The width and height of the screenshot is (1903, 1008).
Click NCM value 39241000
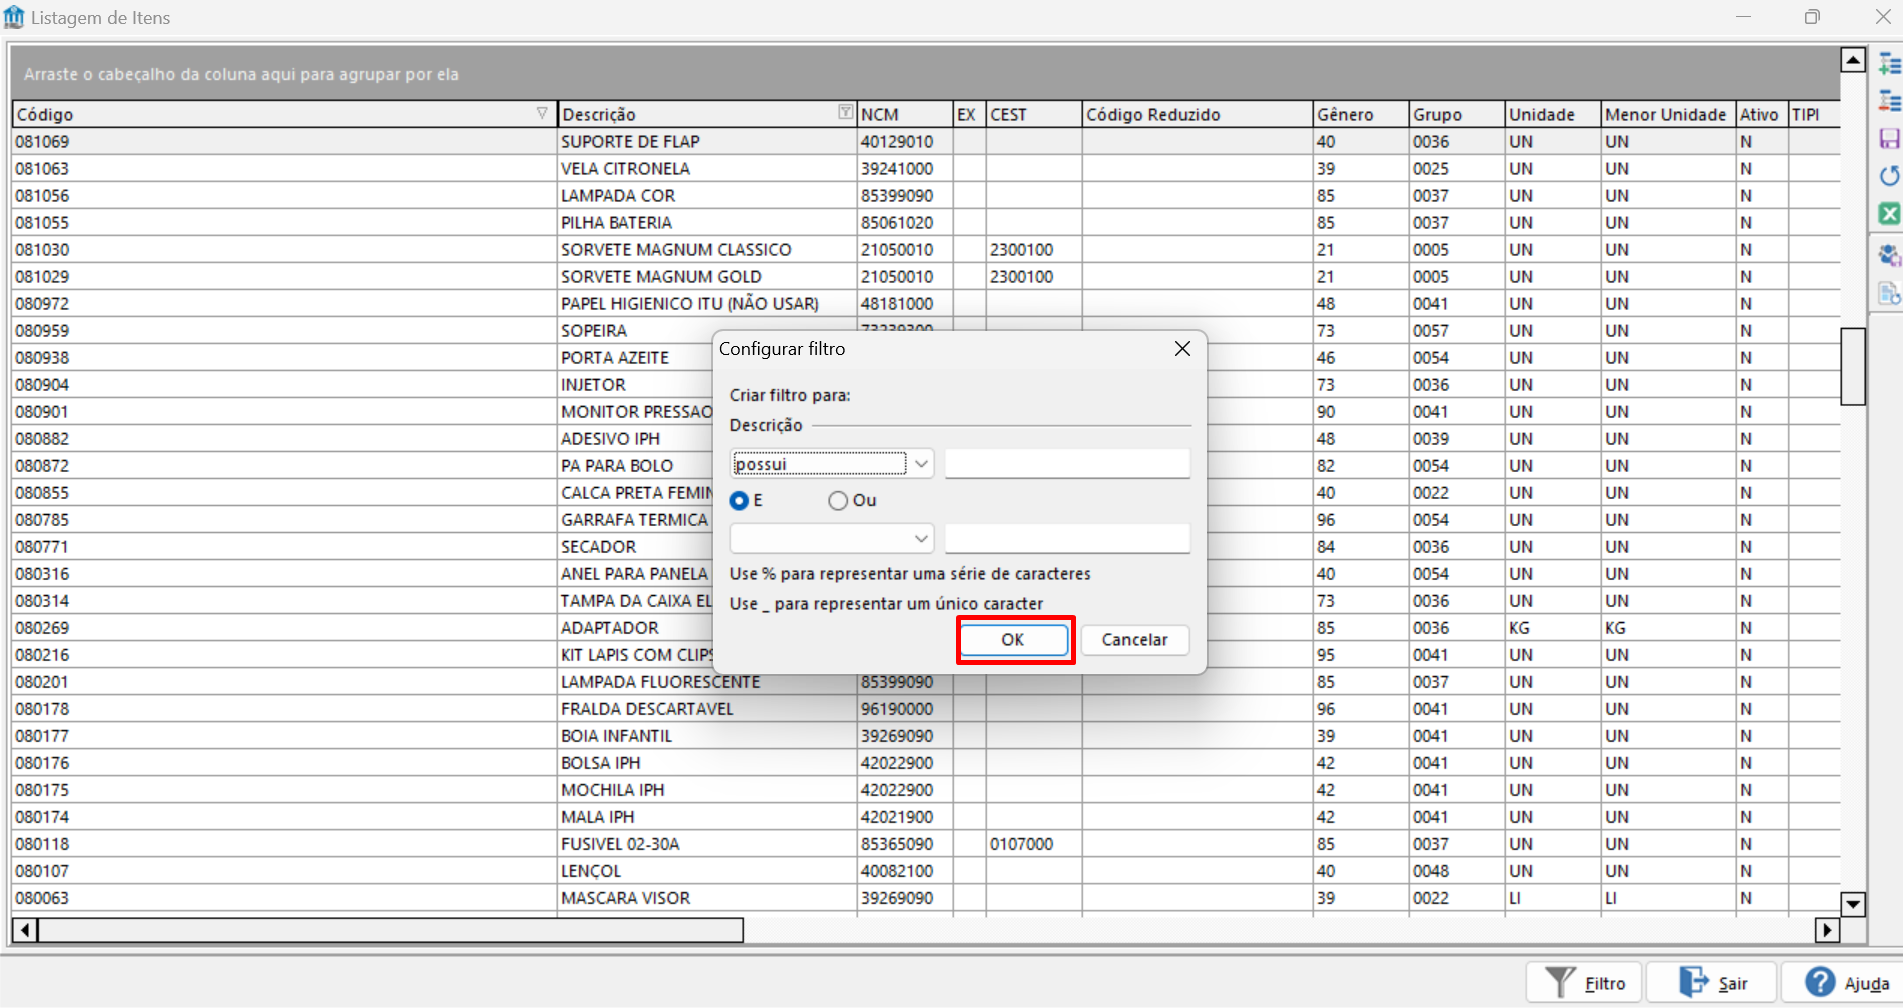[904, 168]
